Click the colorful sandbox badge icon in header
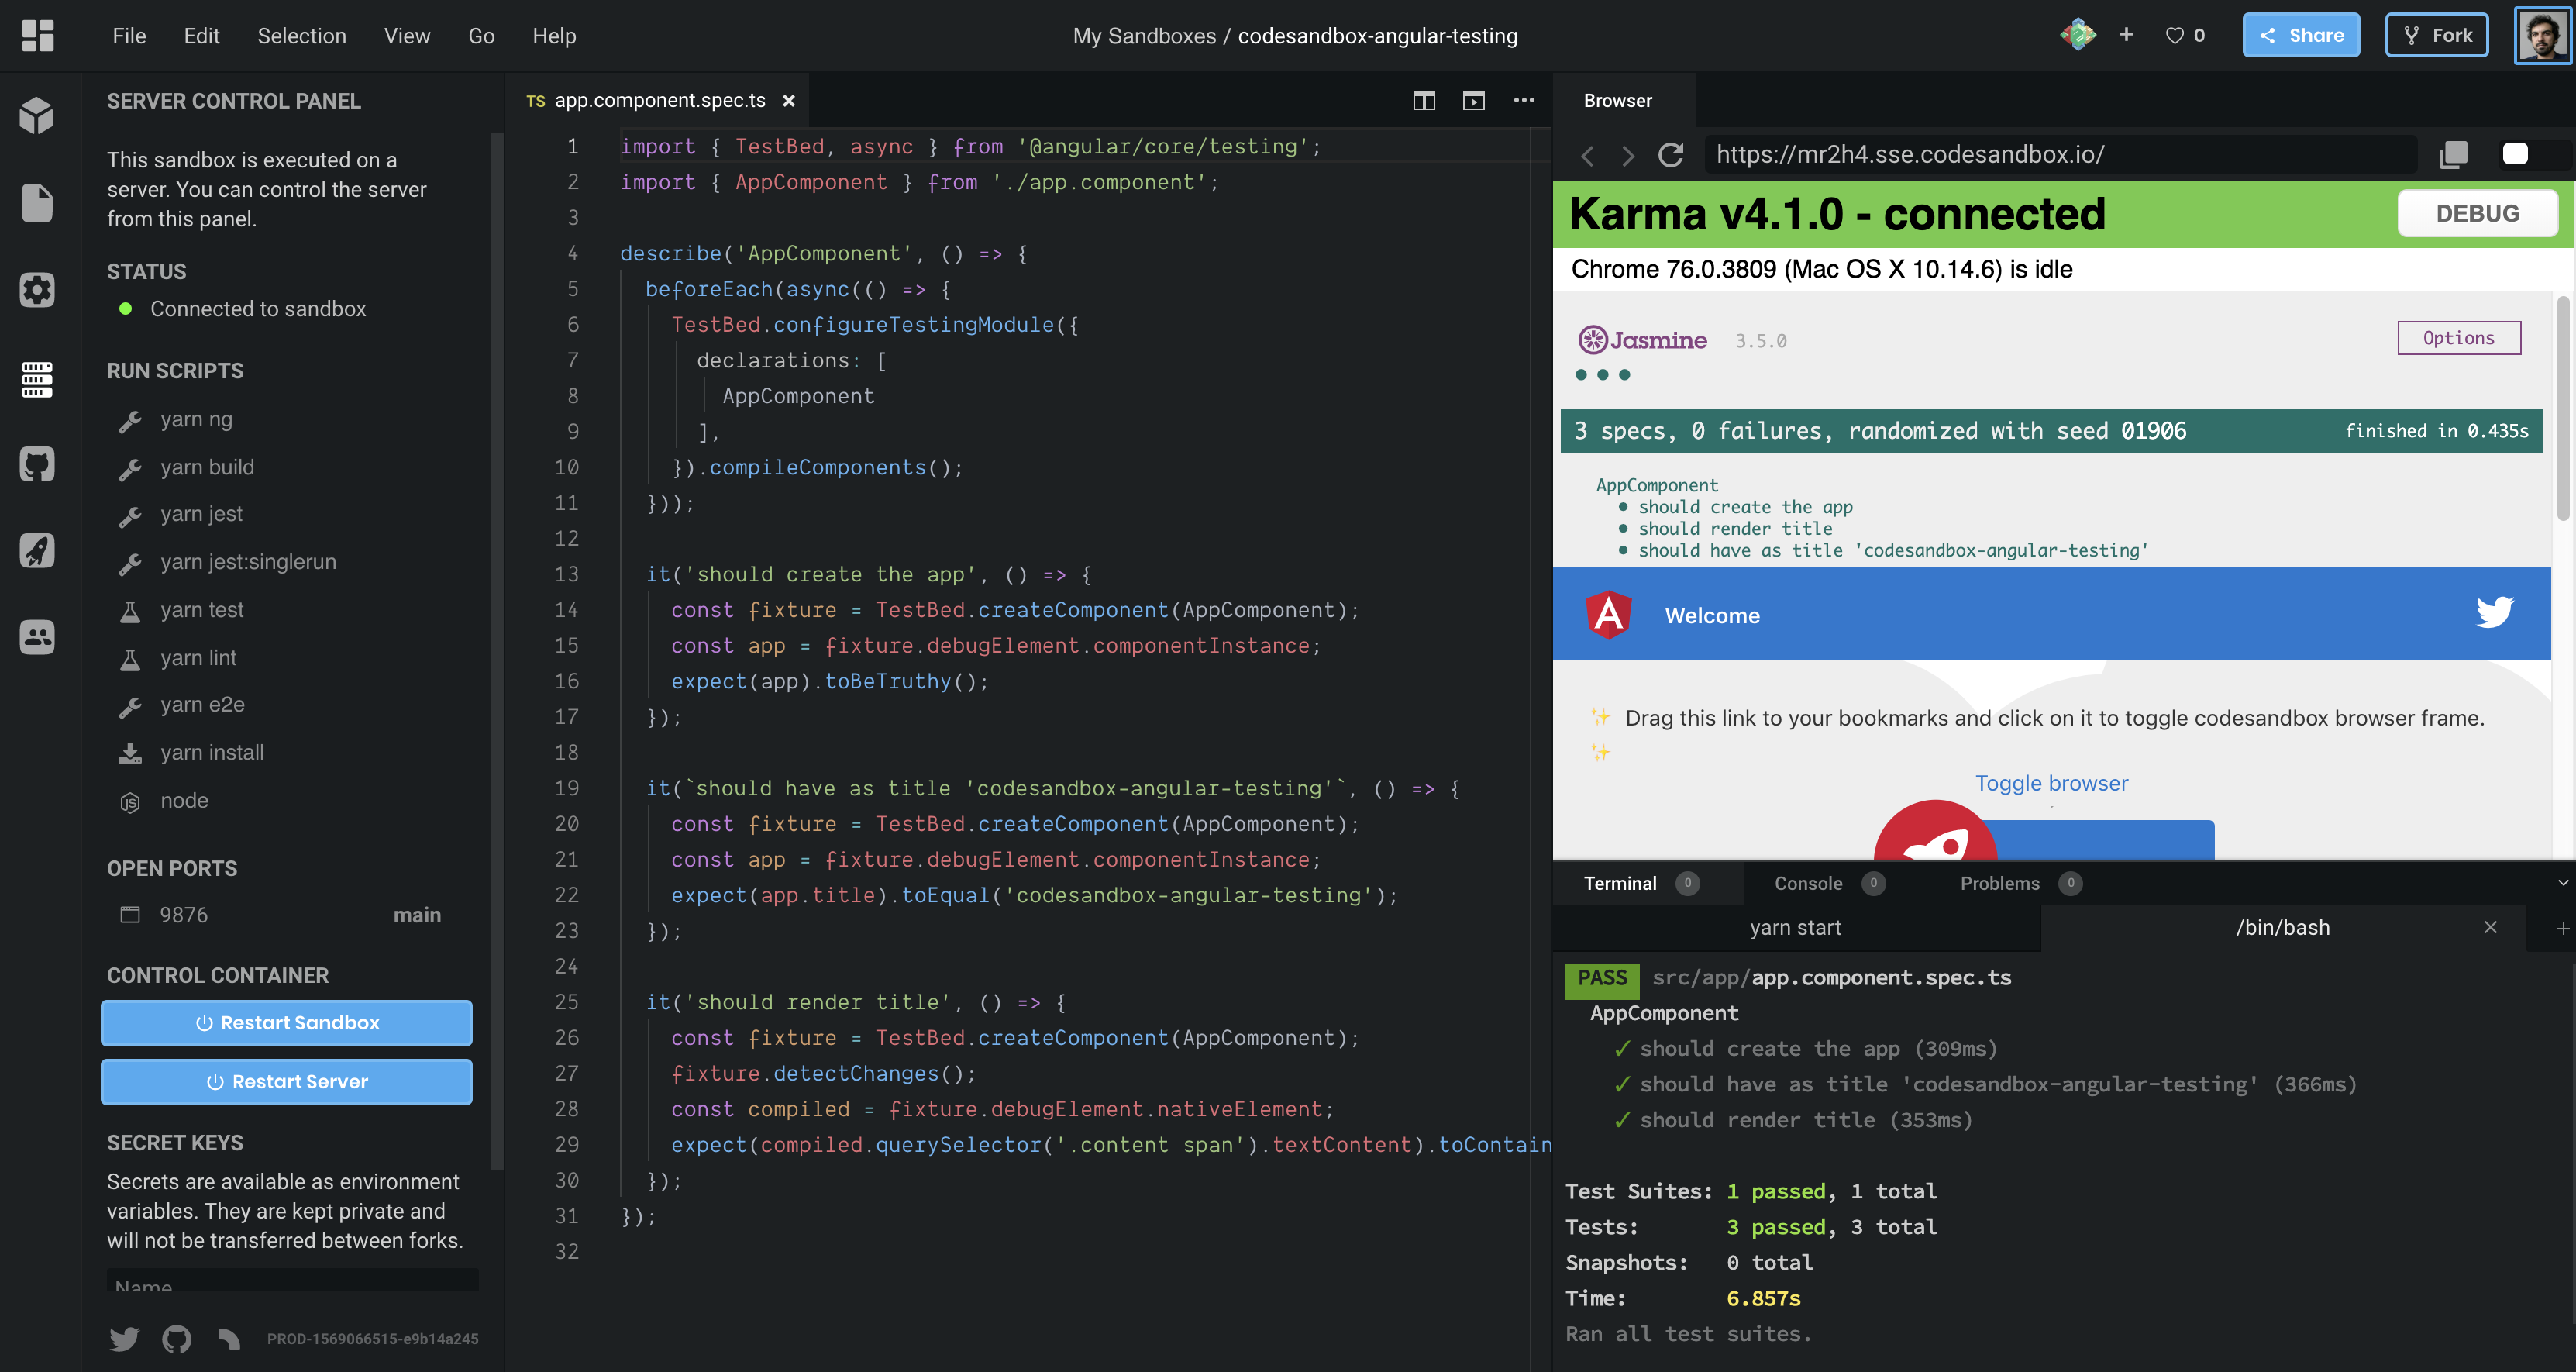The image size is (2576, 1372). 2078,35
